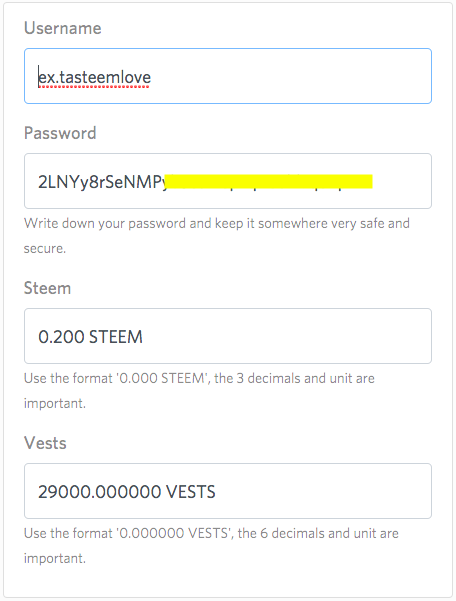
Task: Click the misspelled 'ex.tasteemlove' username text
Action: click(95, 77)
